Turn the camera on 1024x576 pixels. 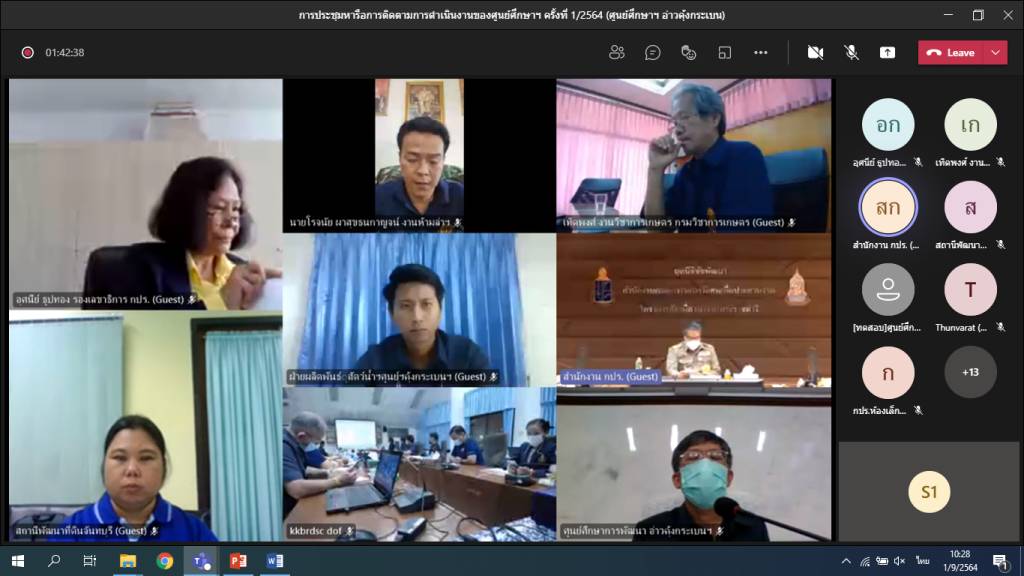tap(815, 52)
